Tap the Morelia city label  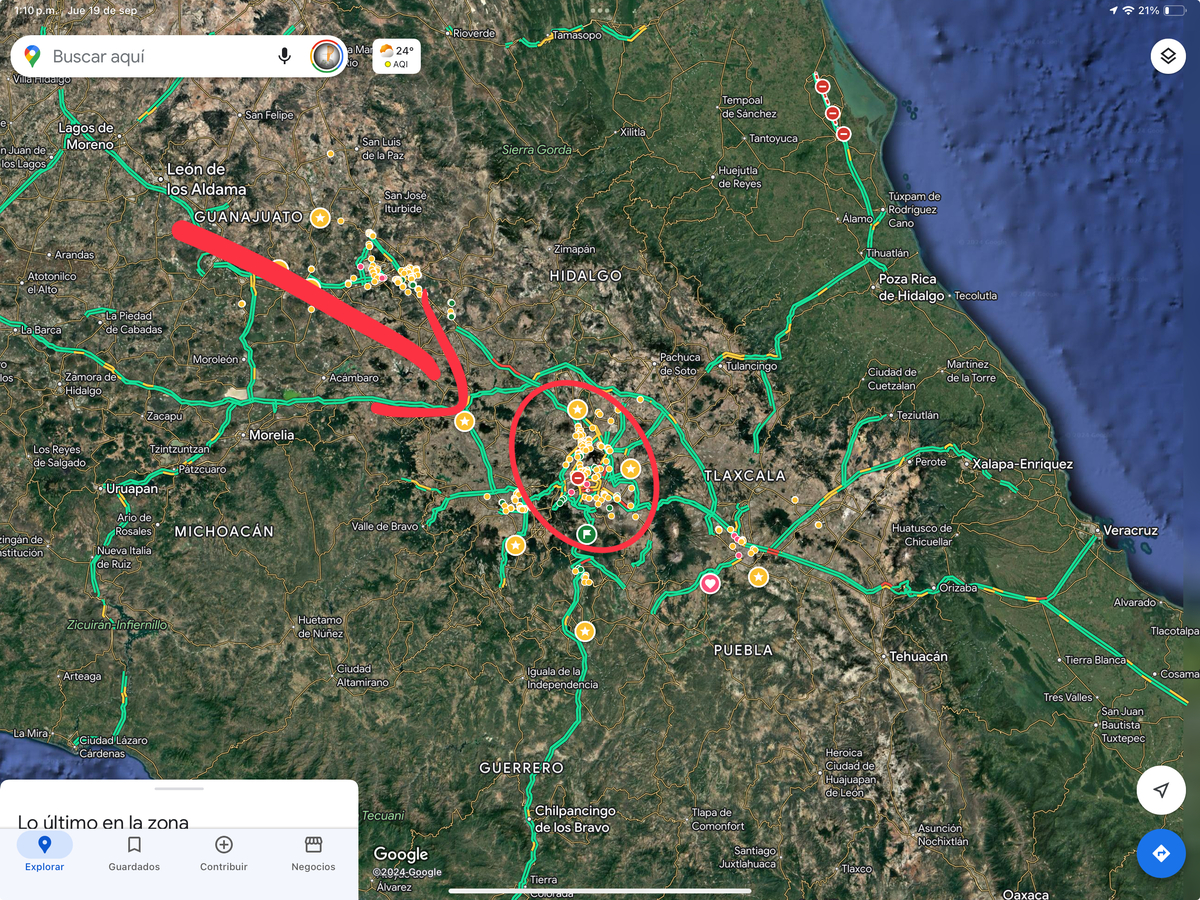(x=271, y=435)
